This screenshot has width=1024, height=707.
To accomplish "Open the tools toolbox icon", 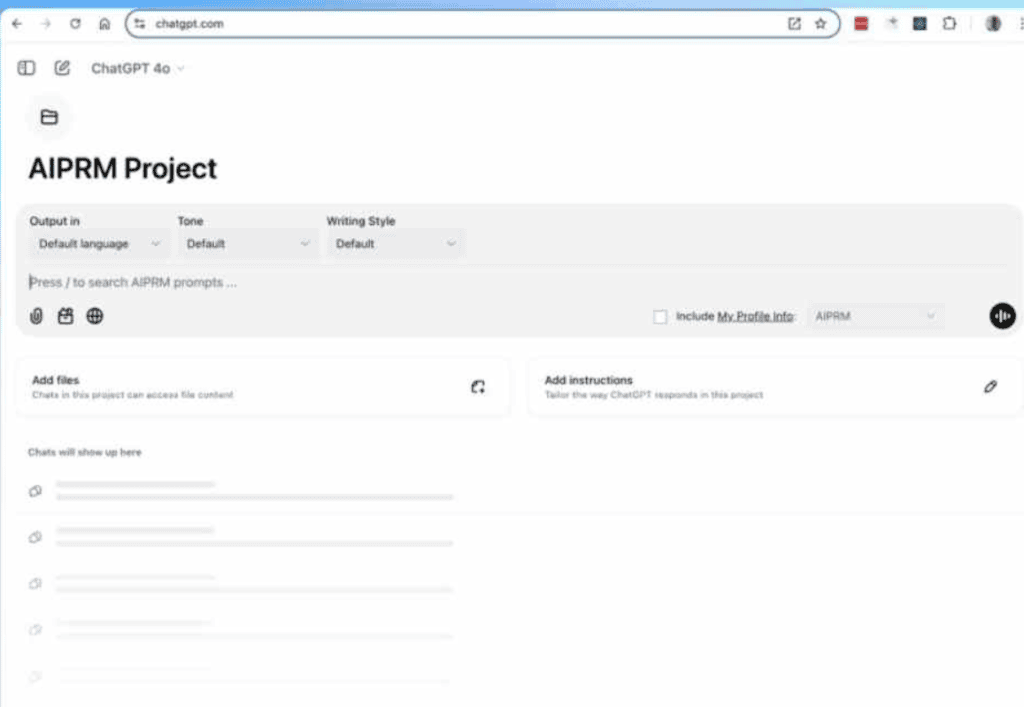I will pos(65,316).
